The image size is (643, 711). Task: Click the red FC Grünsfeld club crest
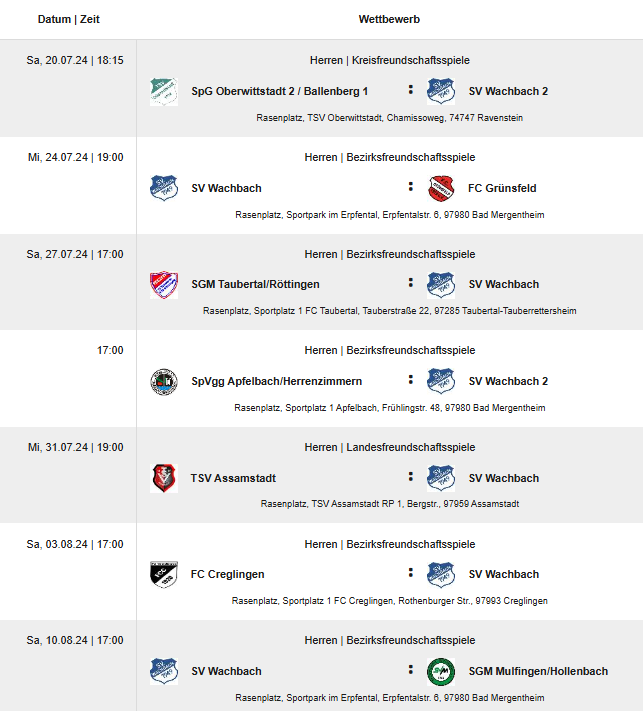click(x=441, y=188)
